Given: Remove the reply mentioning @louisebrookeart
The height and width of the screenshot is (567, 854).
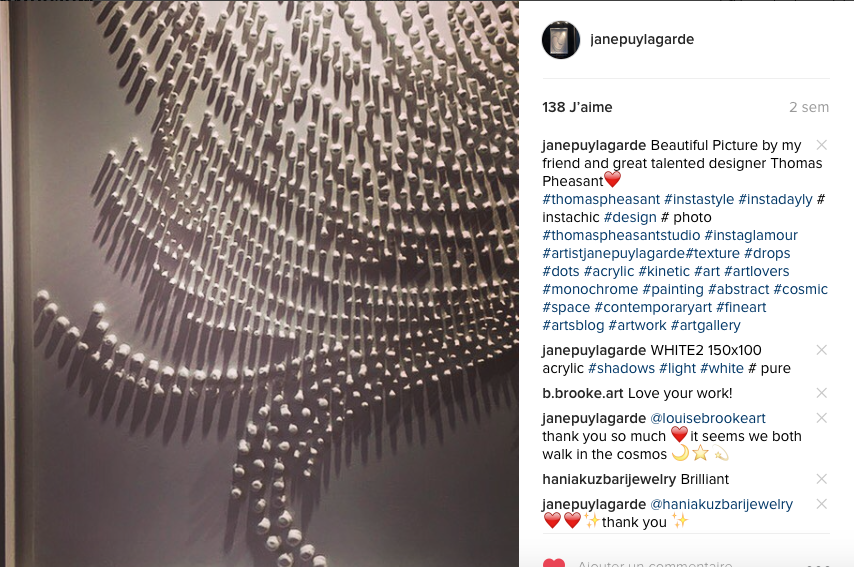Looking at the screenshot, I should [x=821, y=418].
